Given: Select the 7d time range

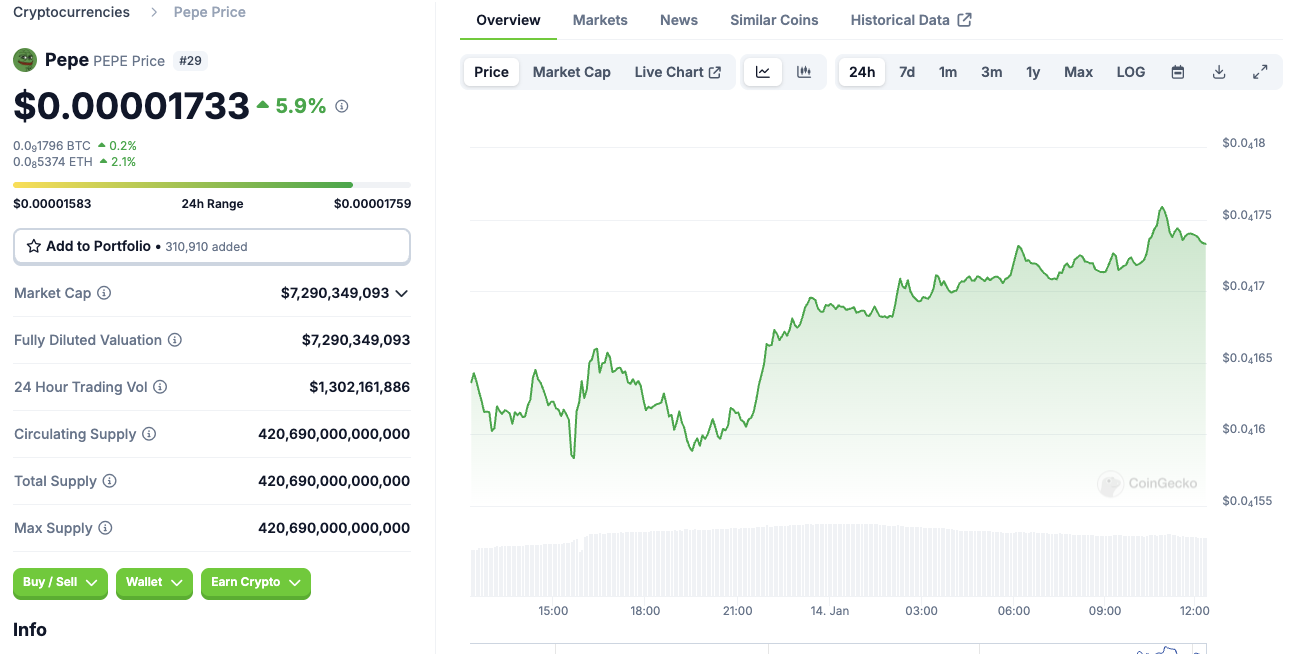Looking at the screenshot, I should click(907, 72).
